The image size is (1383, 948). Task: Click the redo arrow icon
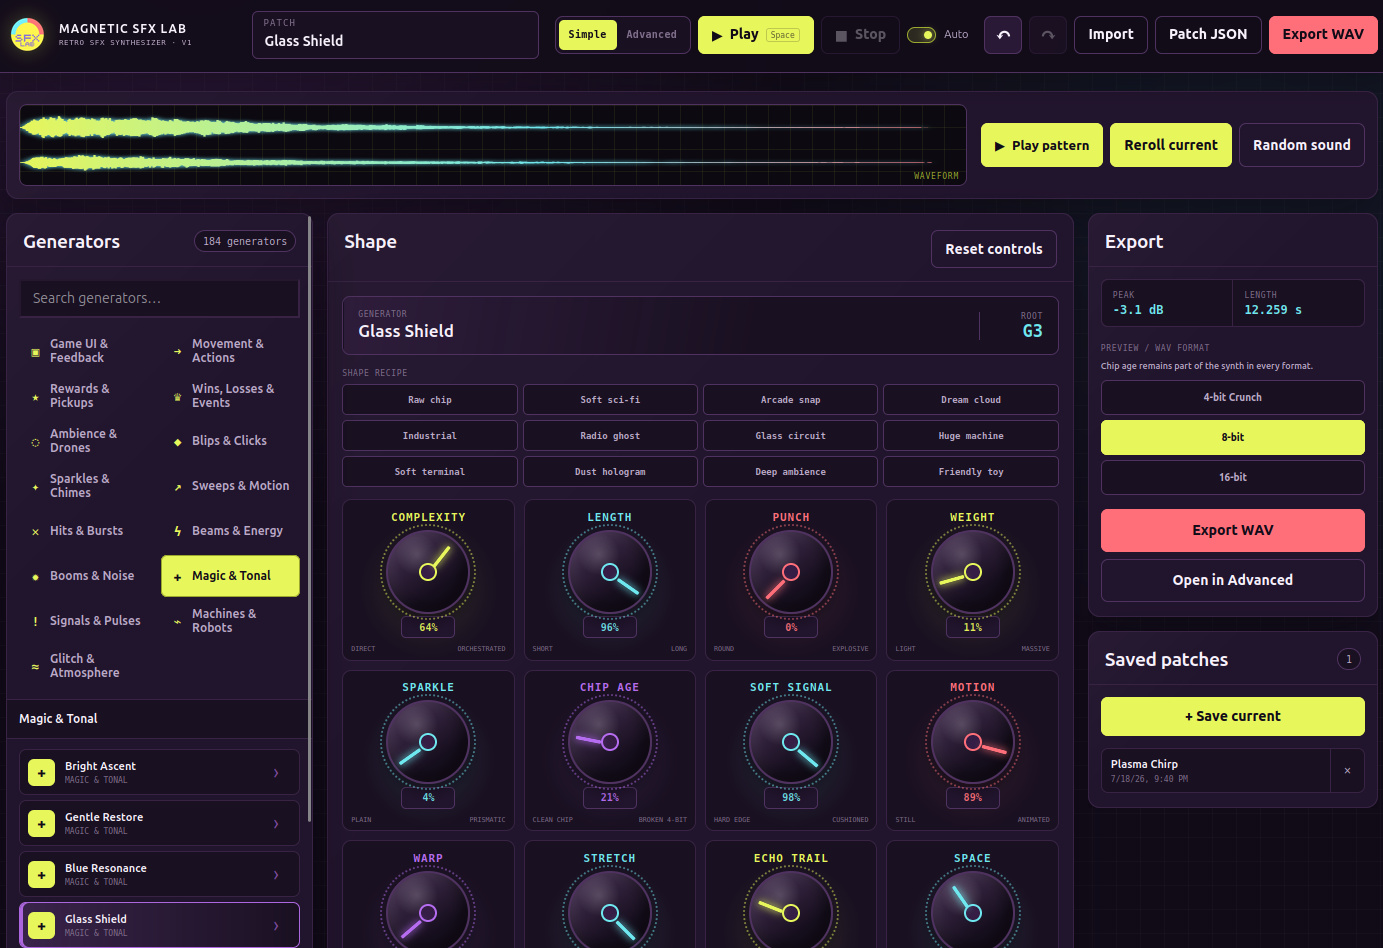coord(1047,35)
